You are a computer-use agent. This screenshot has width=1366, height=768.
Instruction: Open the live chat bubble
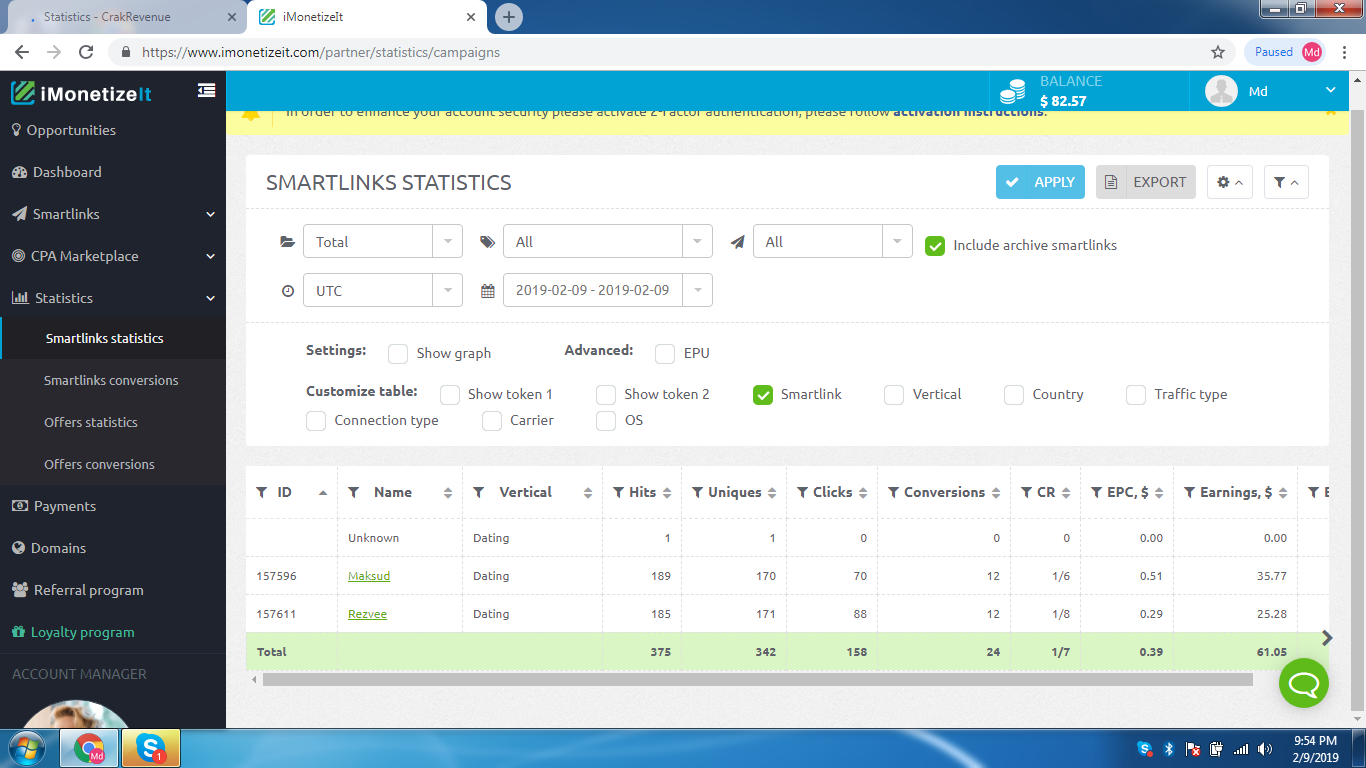(x=1304, y=683)
